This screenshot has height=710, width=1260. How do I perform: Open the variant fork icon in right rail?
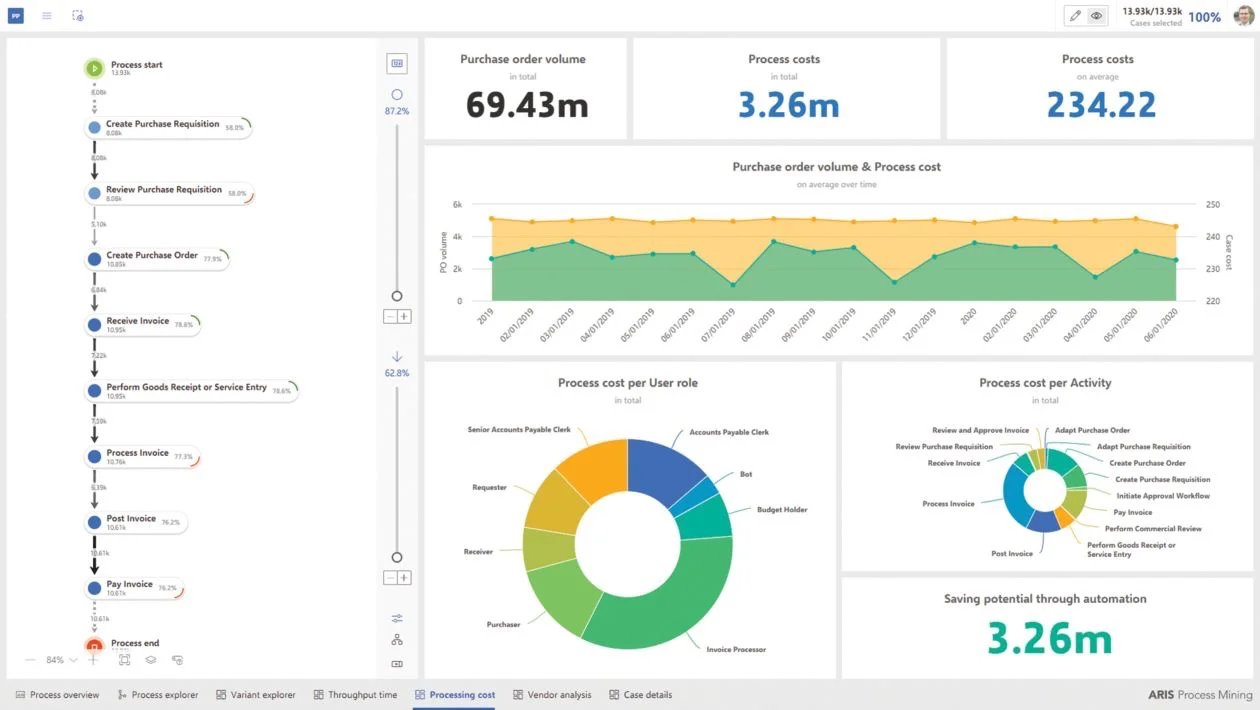tap(397, 640)
